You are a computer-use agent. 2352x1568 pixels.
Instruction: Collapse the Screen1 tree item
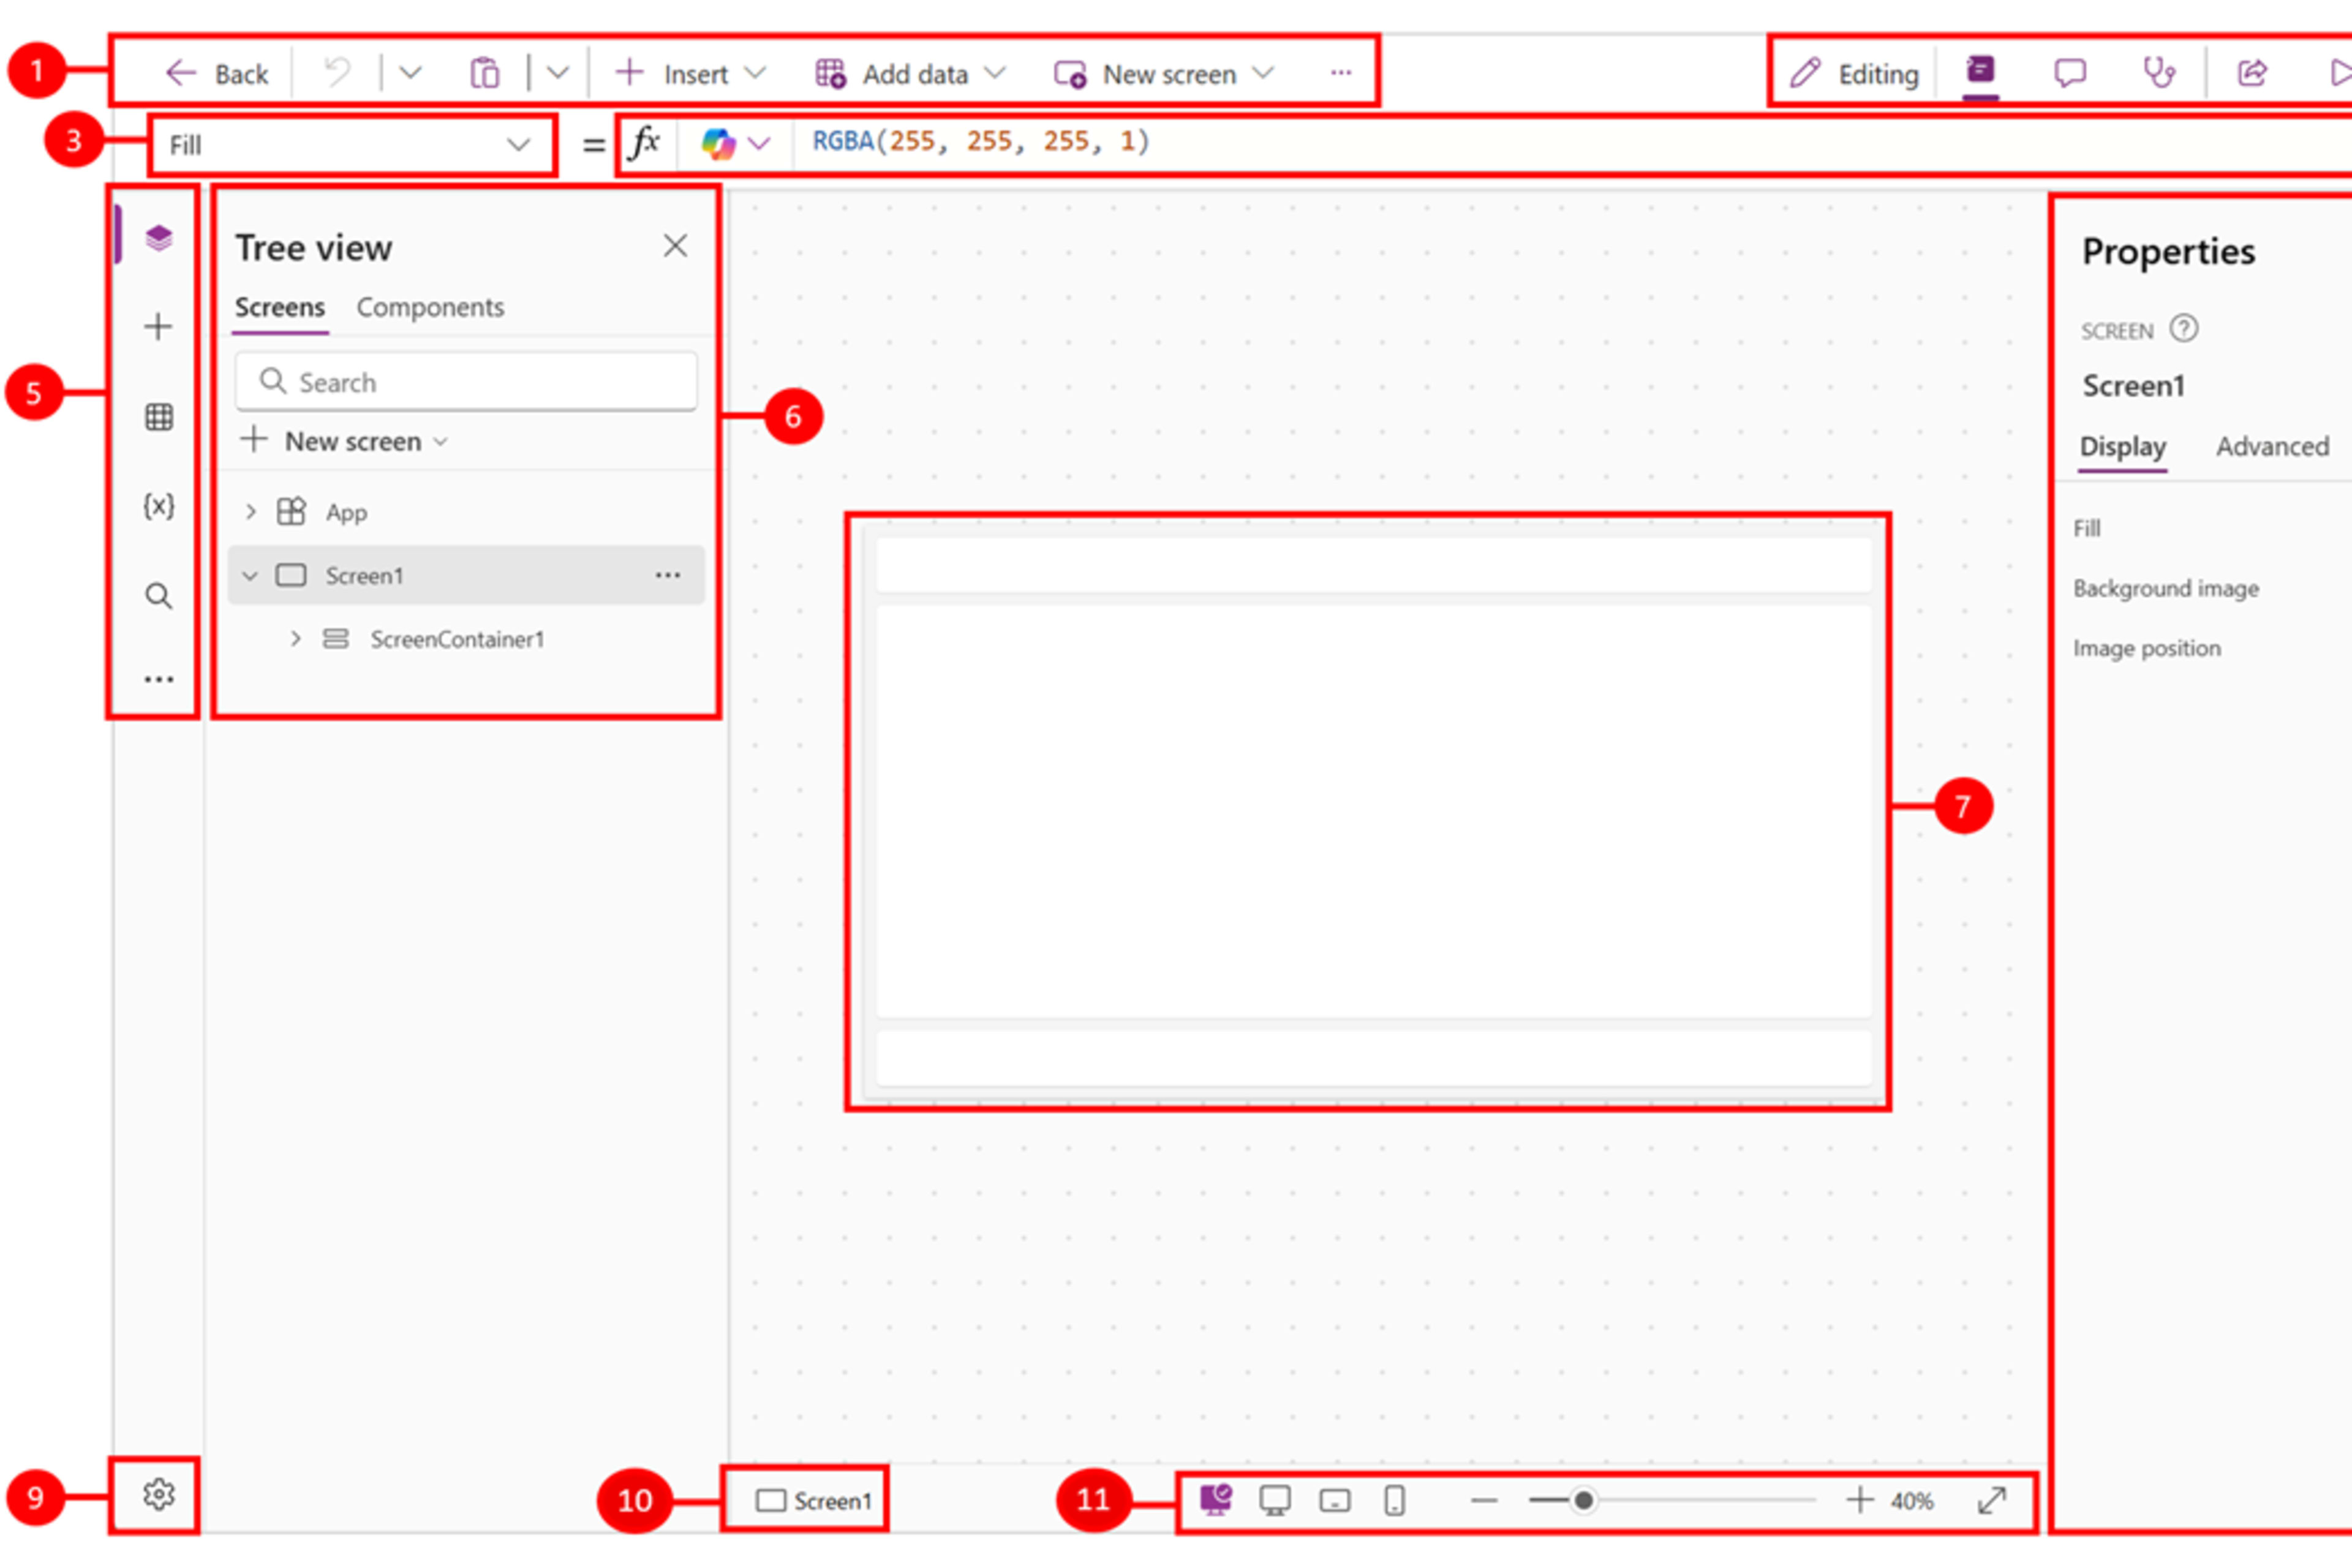coord(250,576)
